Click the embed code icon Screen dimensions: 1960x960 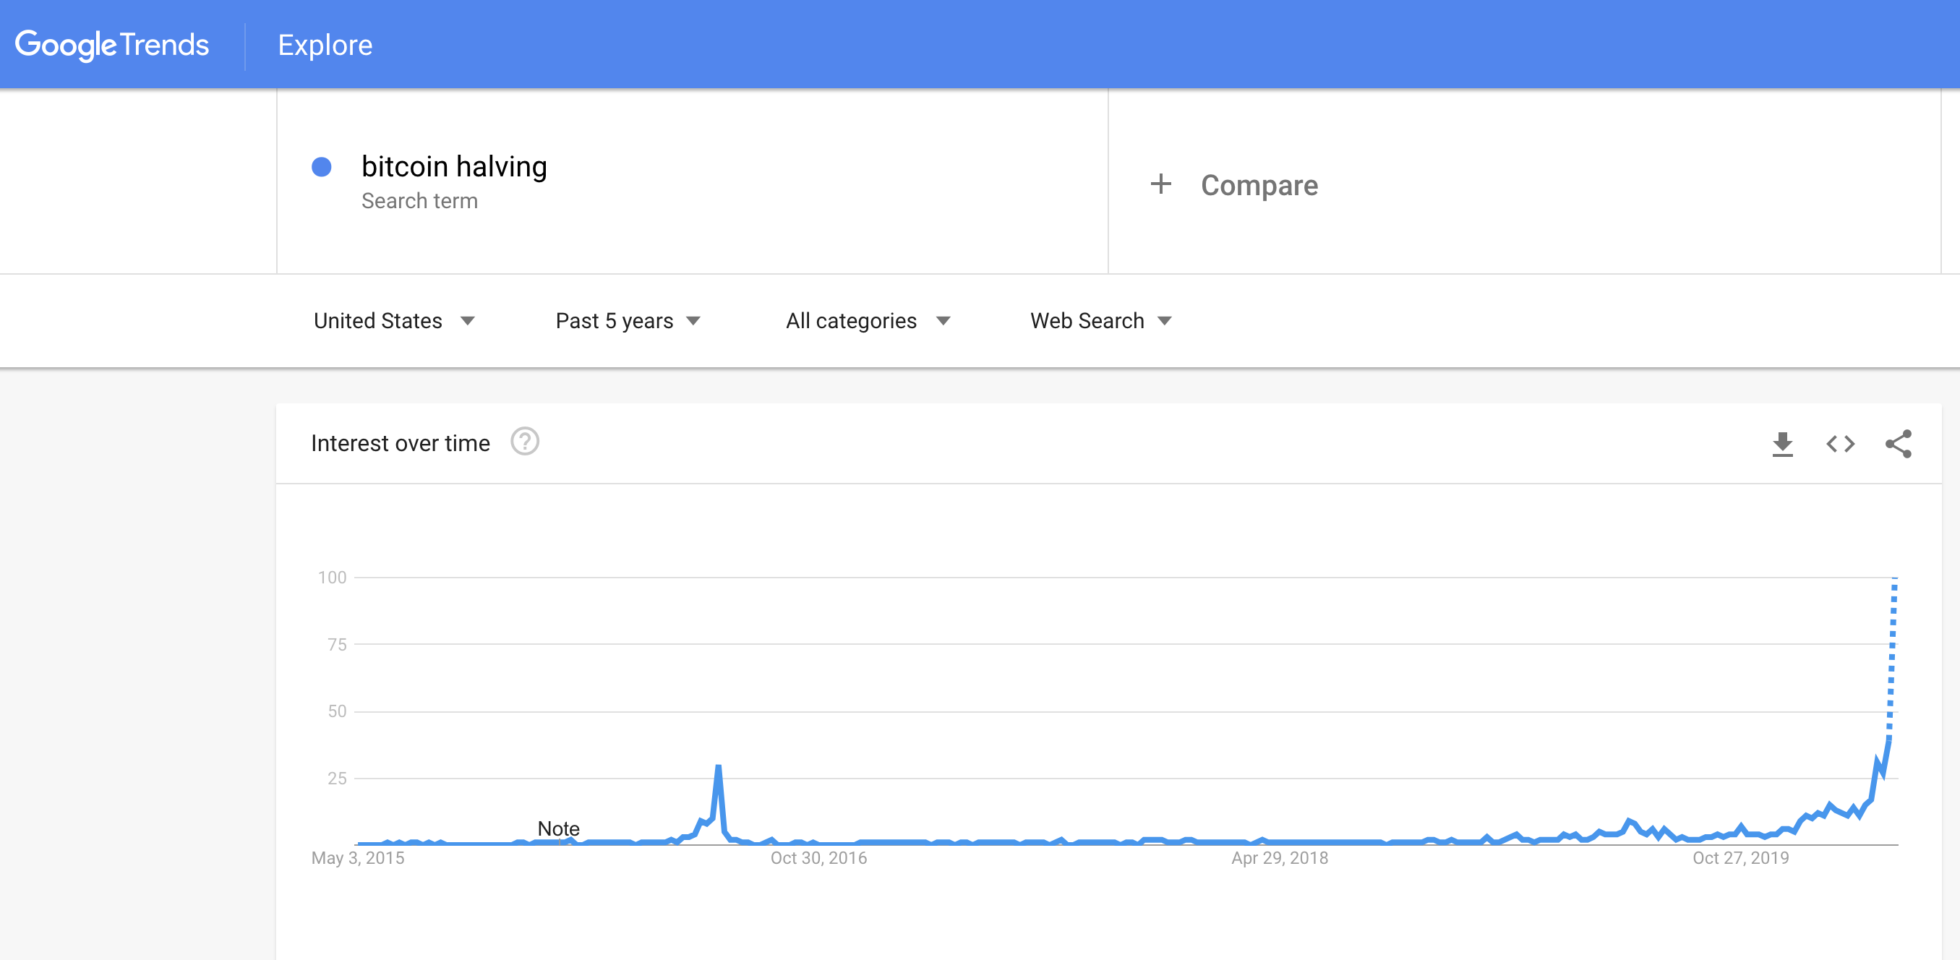coord(1840,444)
